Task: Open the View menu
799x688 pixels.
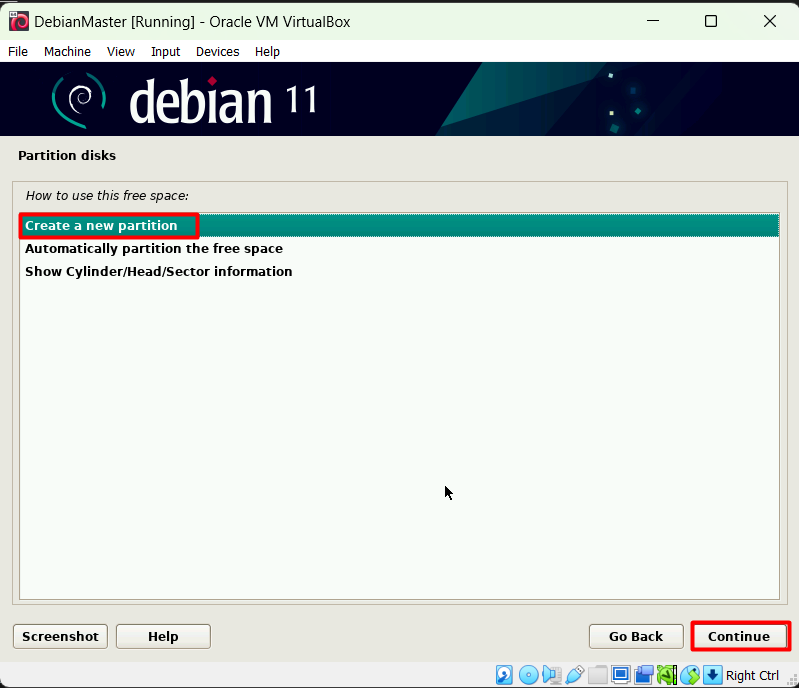Action: coord(121,51)
